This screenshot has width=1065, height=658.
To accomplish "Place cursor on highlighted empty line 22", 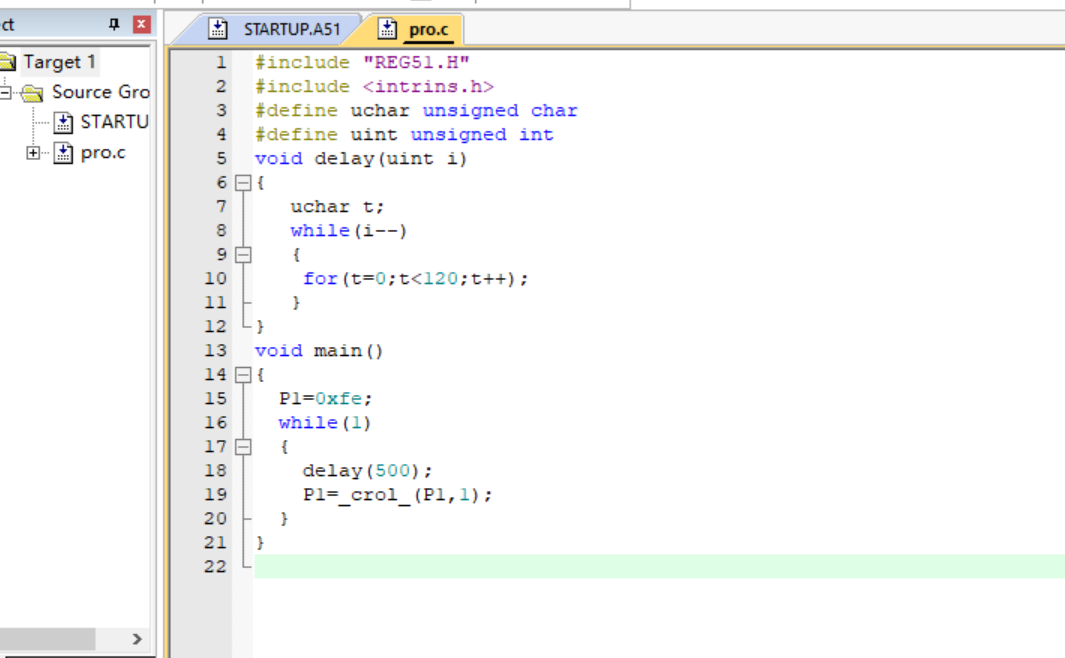I will (x=659, y=566).
